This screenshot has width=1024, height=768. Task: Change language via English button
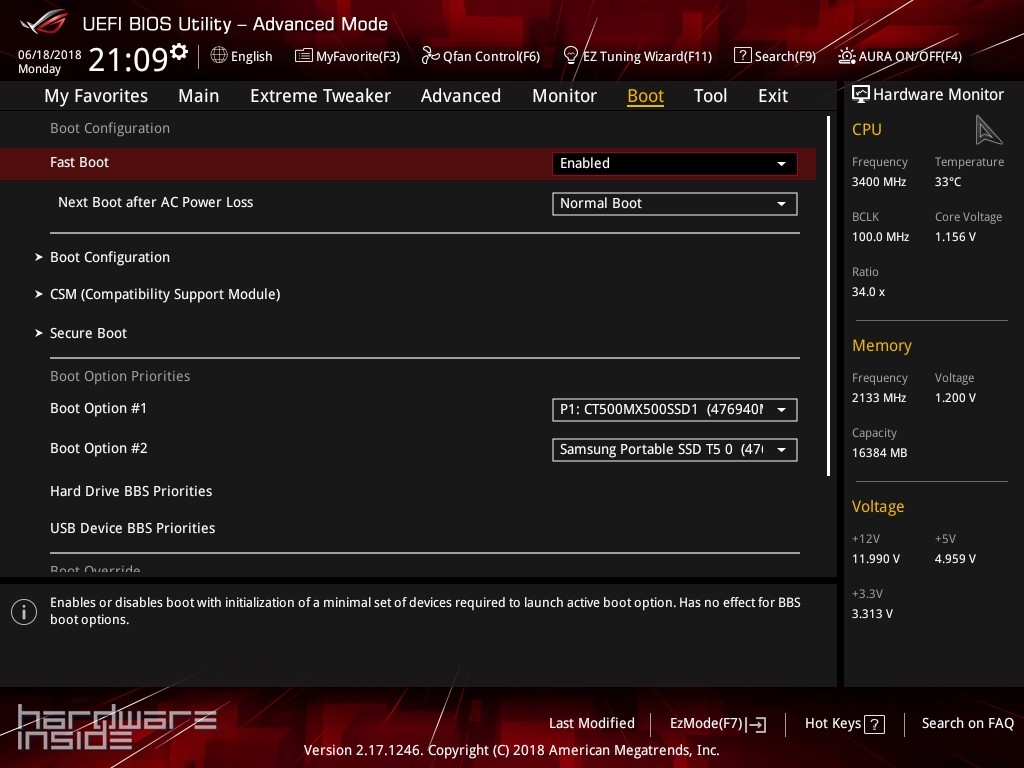(251, 56)
